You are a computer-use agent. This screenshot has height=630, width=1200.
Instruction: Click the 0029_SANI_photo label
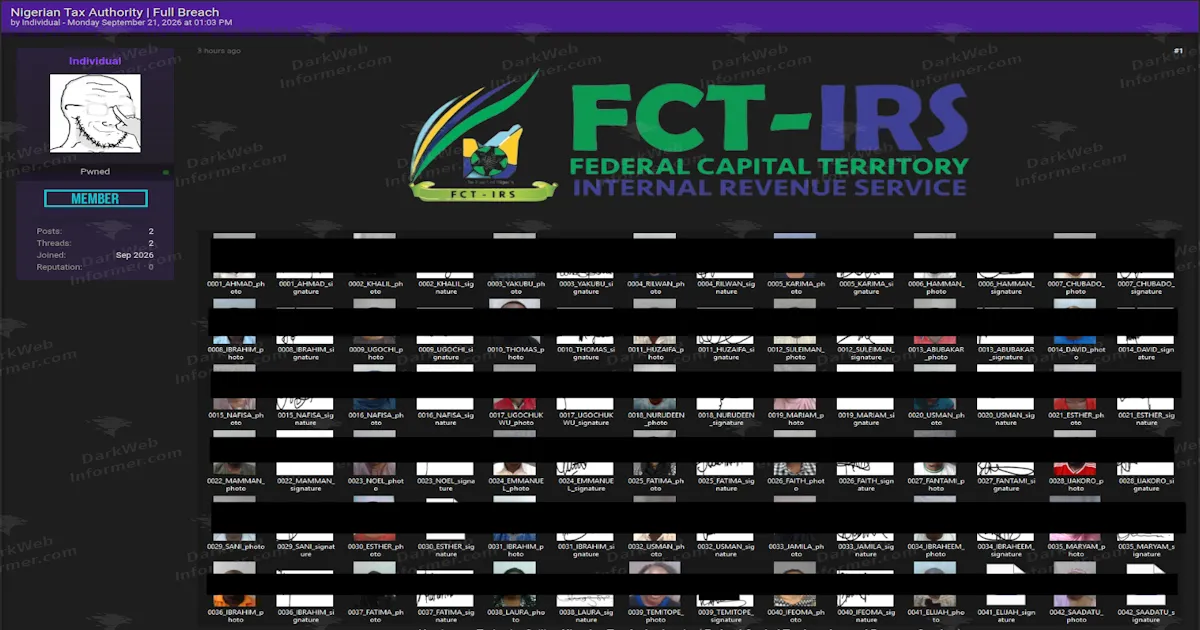tap(236, 546)
